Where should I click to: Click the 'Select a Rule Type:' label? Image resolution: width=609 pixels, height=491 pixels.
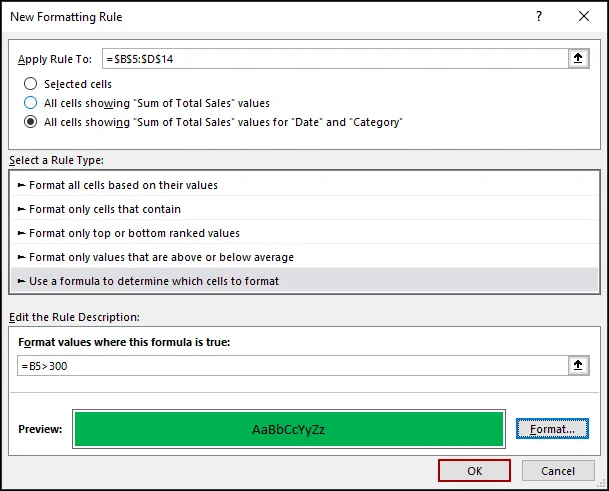coord(56,160)
